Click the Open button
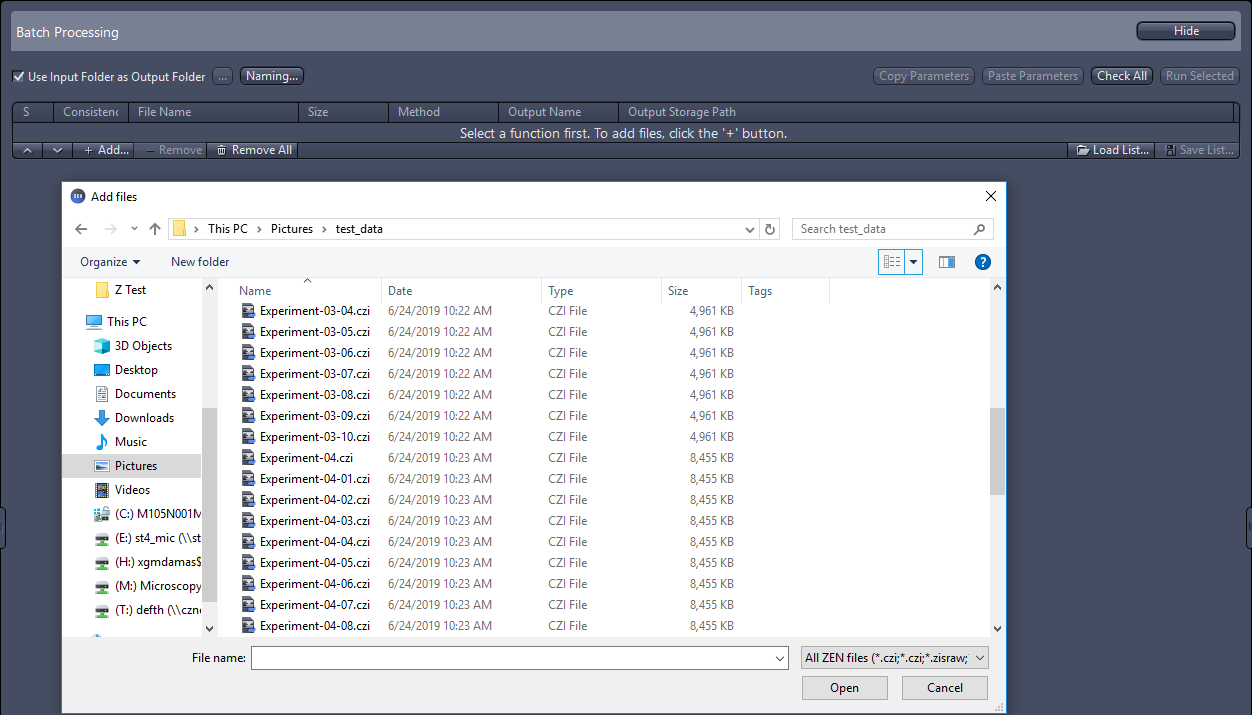1252x715 pixels. (844, 688)
